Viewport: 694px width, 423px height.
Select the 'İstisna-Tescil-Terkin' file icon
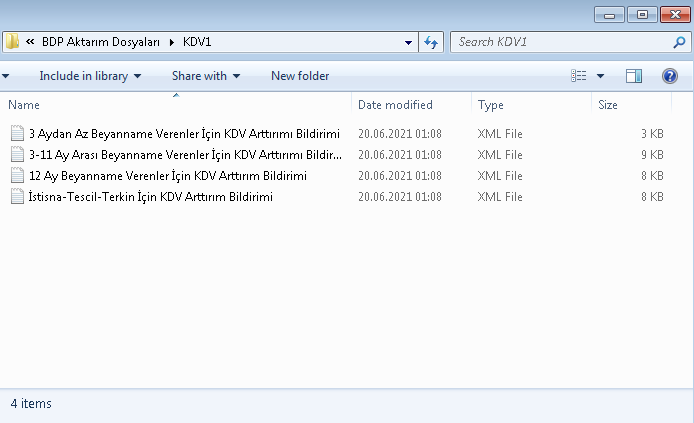point(17,196)
